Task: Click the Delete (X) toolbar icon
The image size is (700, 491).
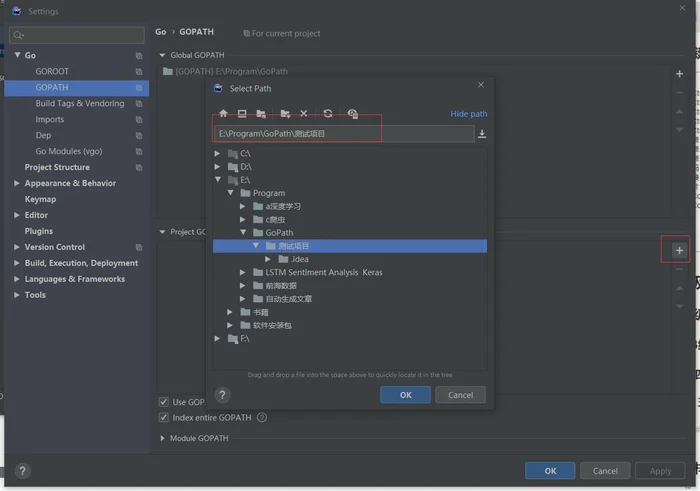Action: click(304, 113)
